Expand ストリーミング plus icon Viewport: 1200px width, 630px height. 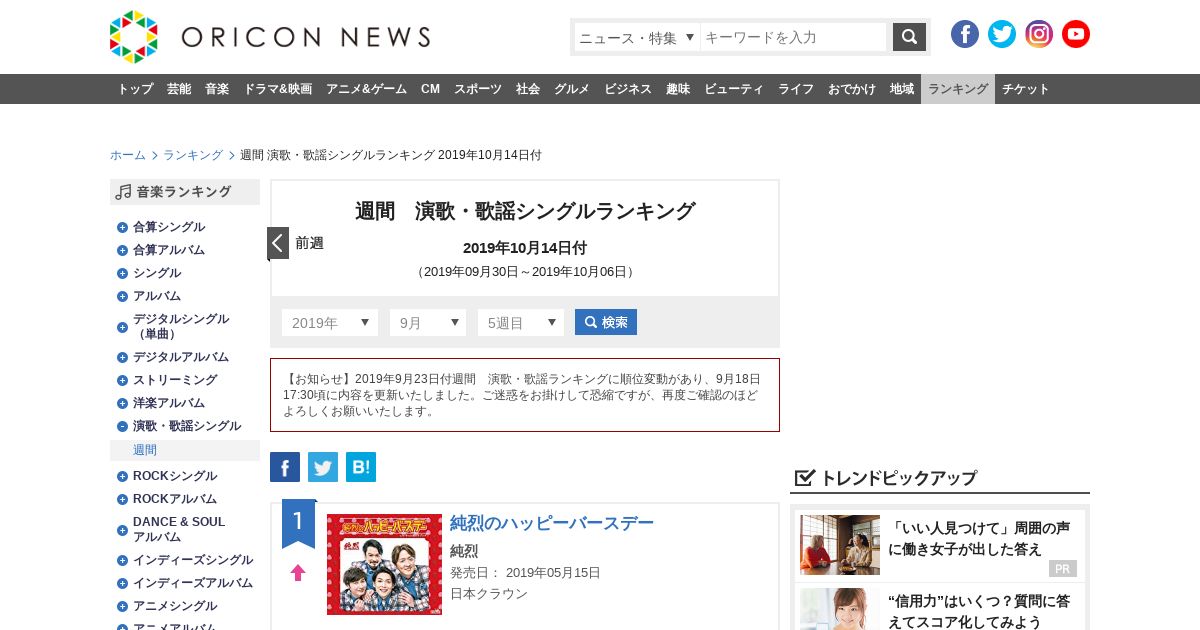coord(122,380)
